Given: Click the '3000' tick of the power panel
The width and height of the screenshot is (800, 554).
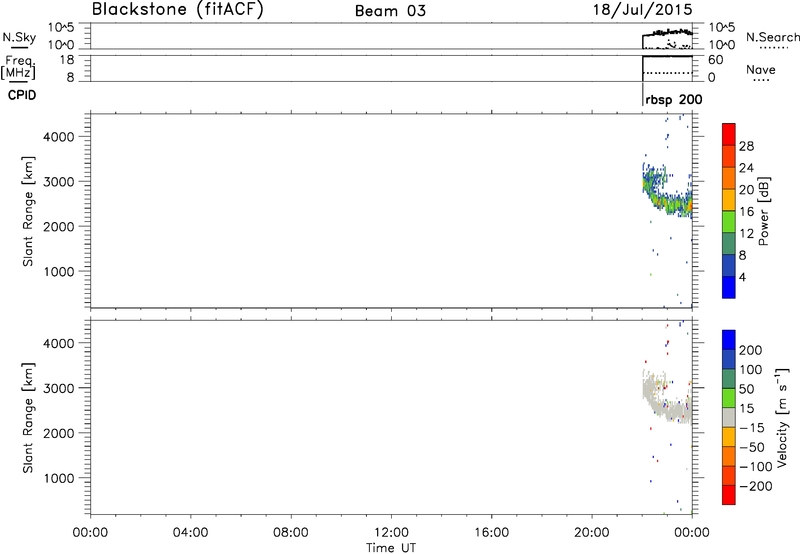Looking at the screenshot, I should pyautogui.click(x=59, y=182).
